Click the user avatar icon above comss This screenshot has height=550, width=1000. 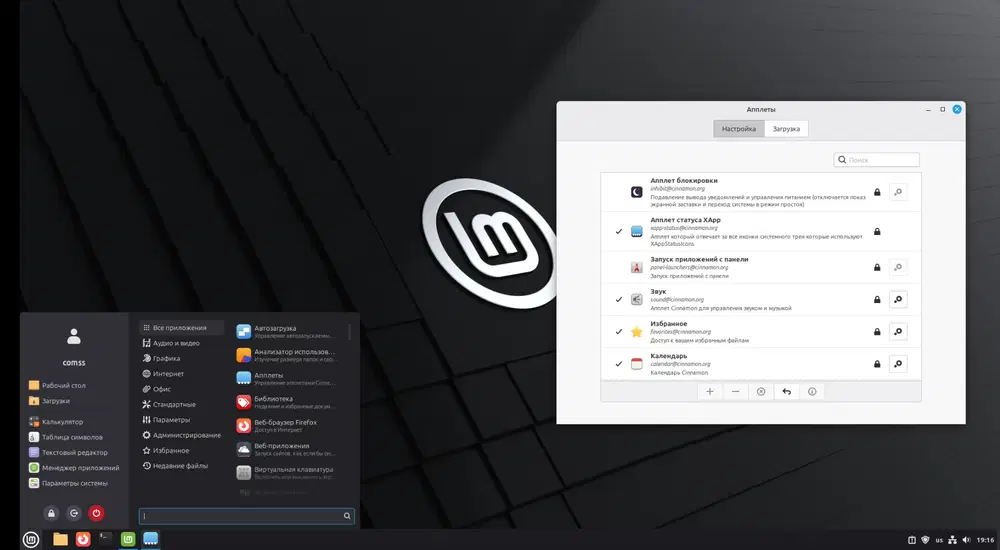pos(74,336)
